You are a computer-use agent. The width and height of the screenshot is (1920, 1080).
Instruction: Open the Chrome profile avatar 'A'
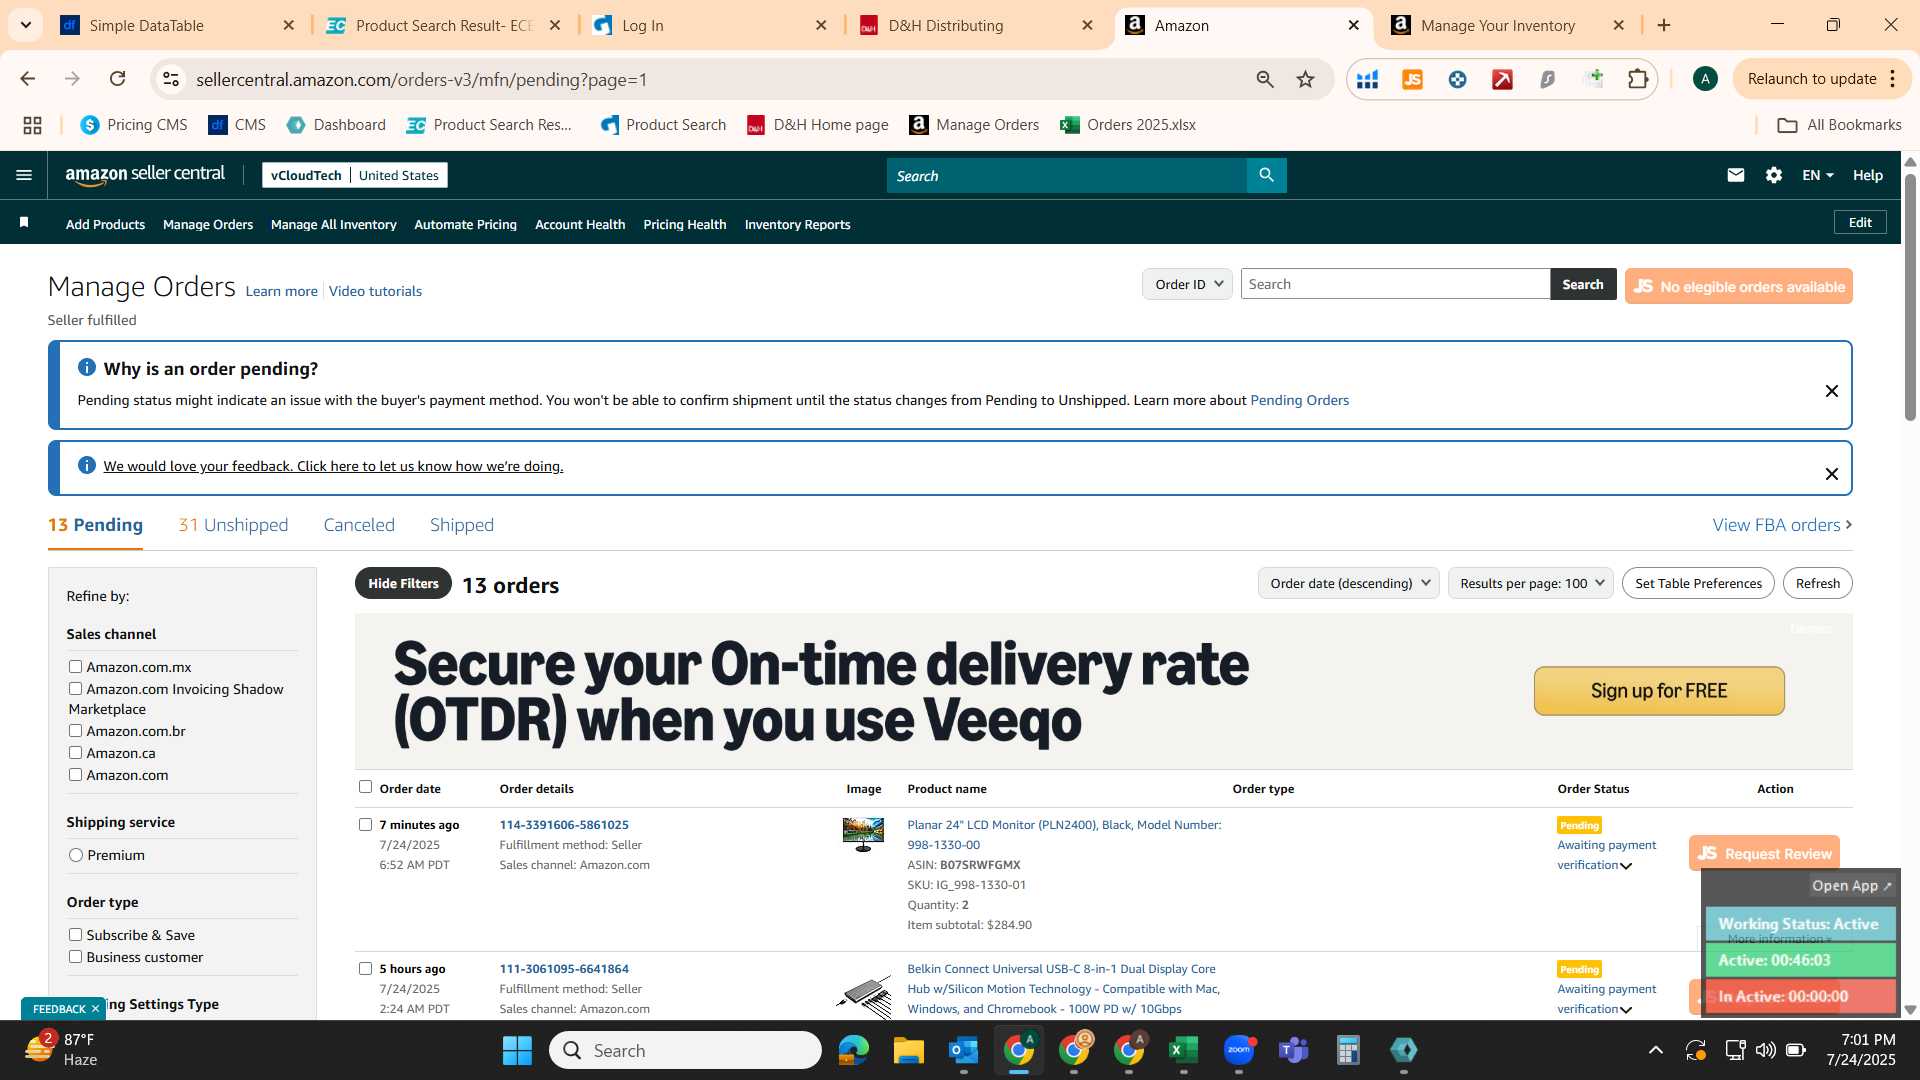(x=1705, y=79)
